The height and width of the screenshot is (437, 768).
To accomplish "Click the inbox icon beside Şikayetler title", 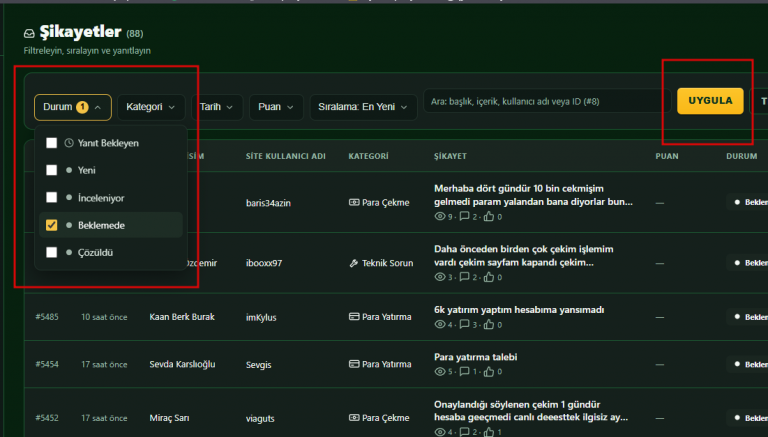I will coord(29,33).
